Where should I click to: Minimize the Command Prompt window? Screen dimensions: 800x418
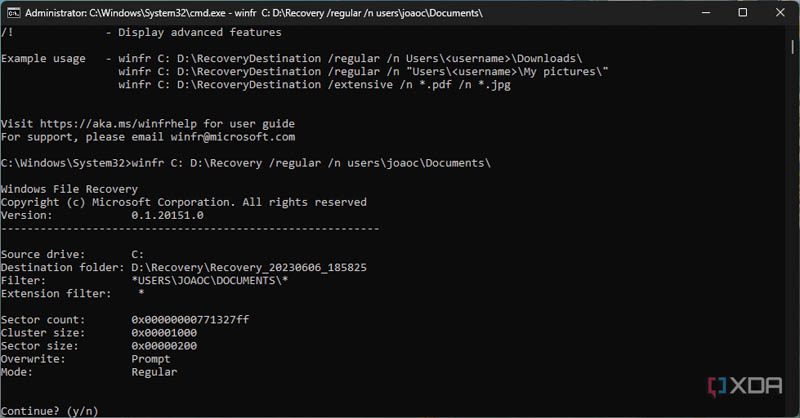coord(706,13)
